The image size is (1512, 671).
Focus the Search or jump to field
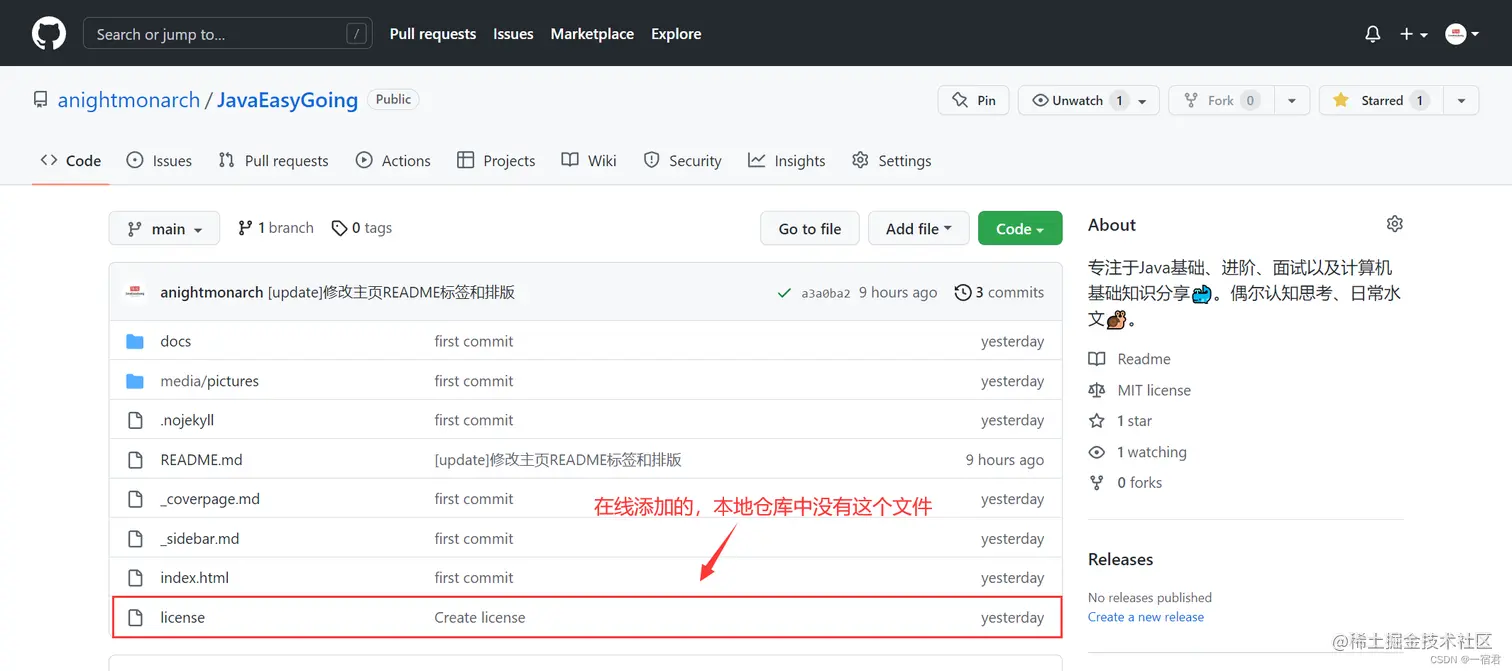(x=228, y=34)
